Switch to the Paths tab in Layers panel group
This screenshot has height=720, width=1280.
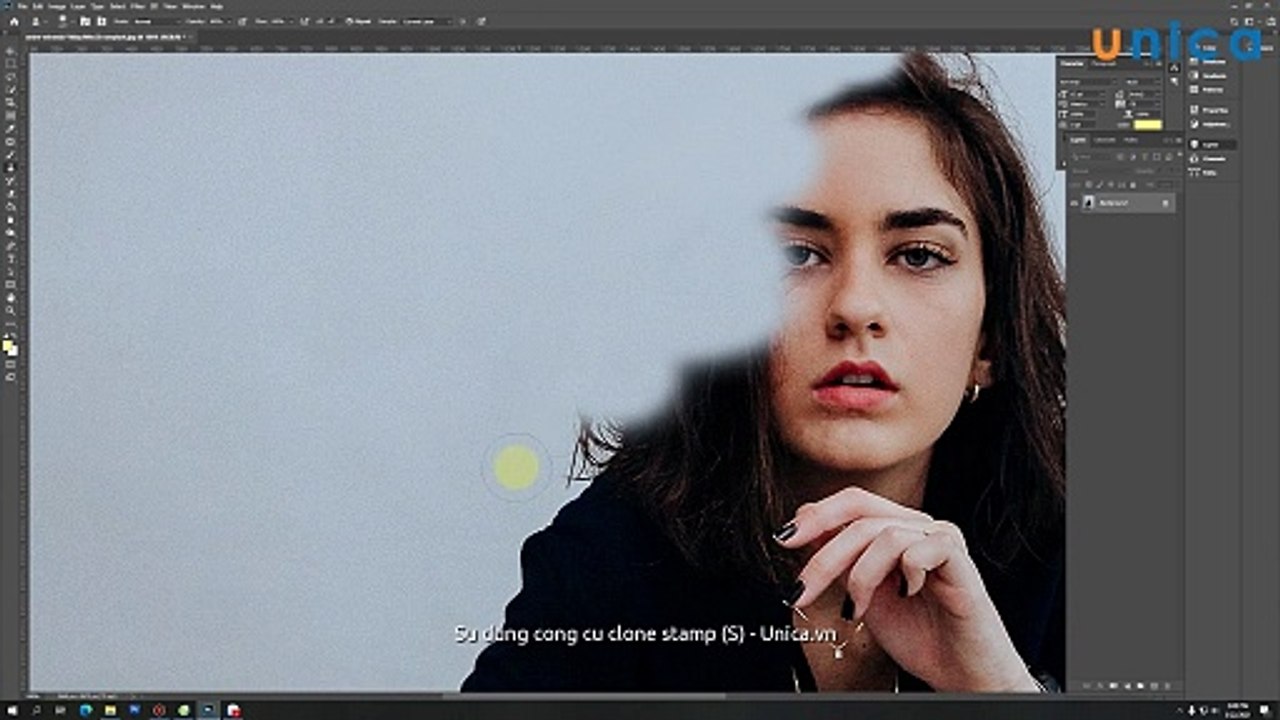point(1131,140)
